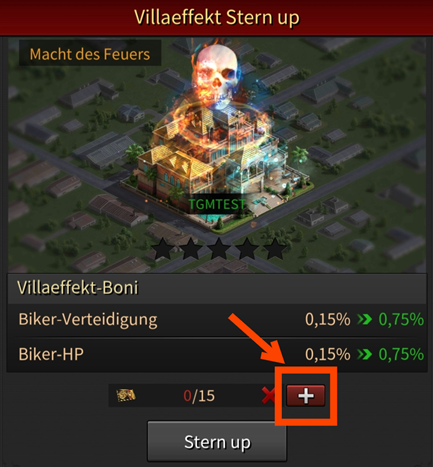Click the TGMTEST villa name tag

click(217, 204)
